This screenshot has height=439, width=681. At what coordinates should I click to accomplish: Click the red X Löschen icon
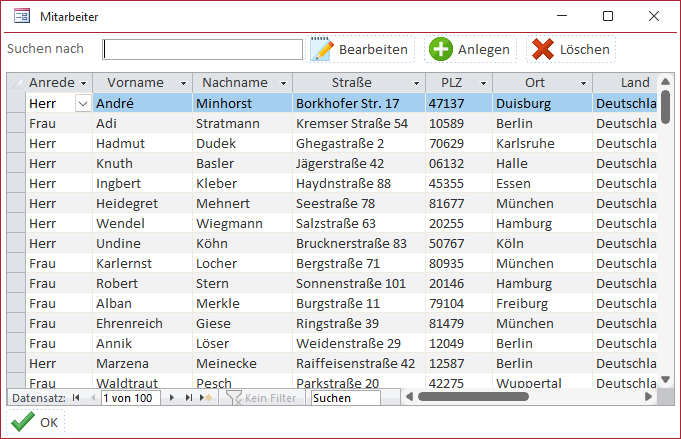(x=543, y=49)
